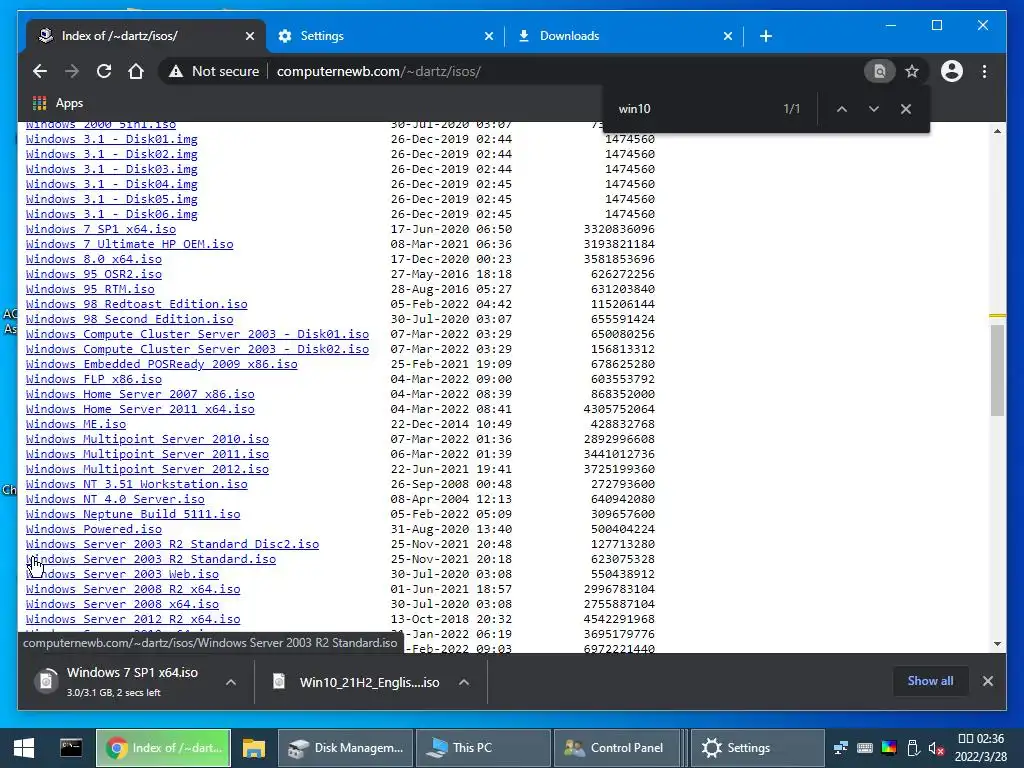Open the Windows Start menu
Viewport: 1024px width, 768px height.
click(x=24, y=748)
